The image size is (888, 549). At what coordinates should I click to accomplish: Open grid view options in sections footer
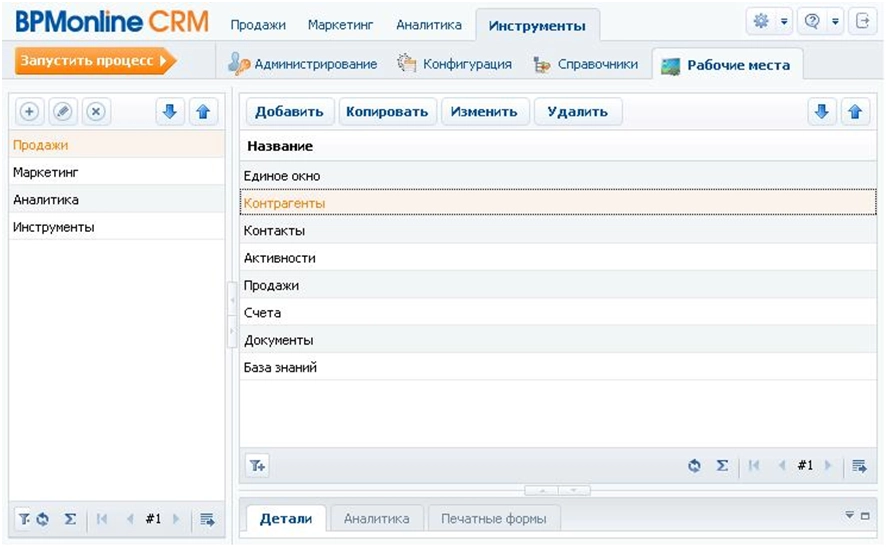[x=859, y=466]
